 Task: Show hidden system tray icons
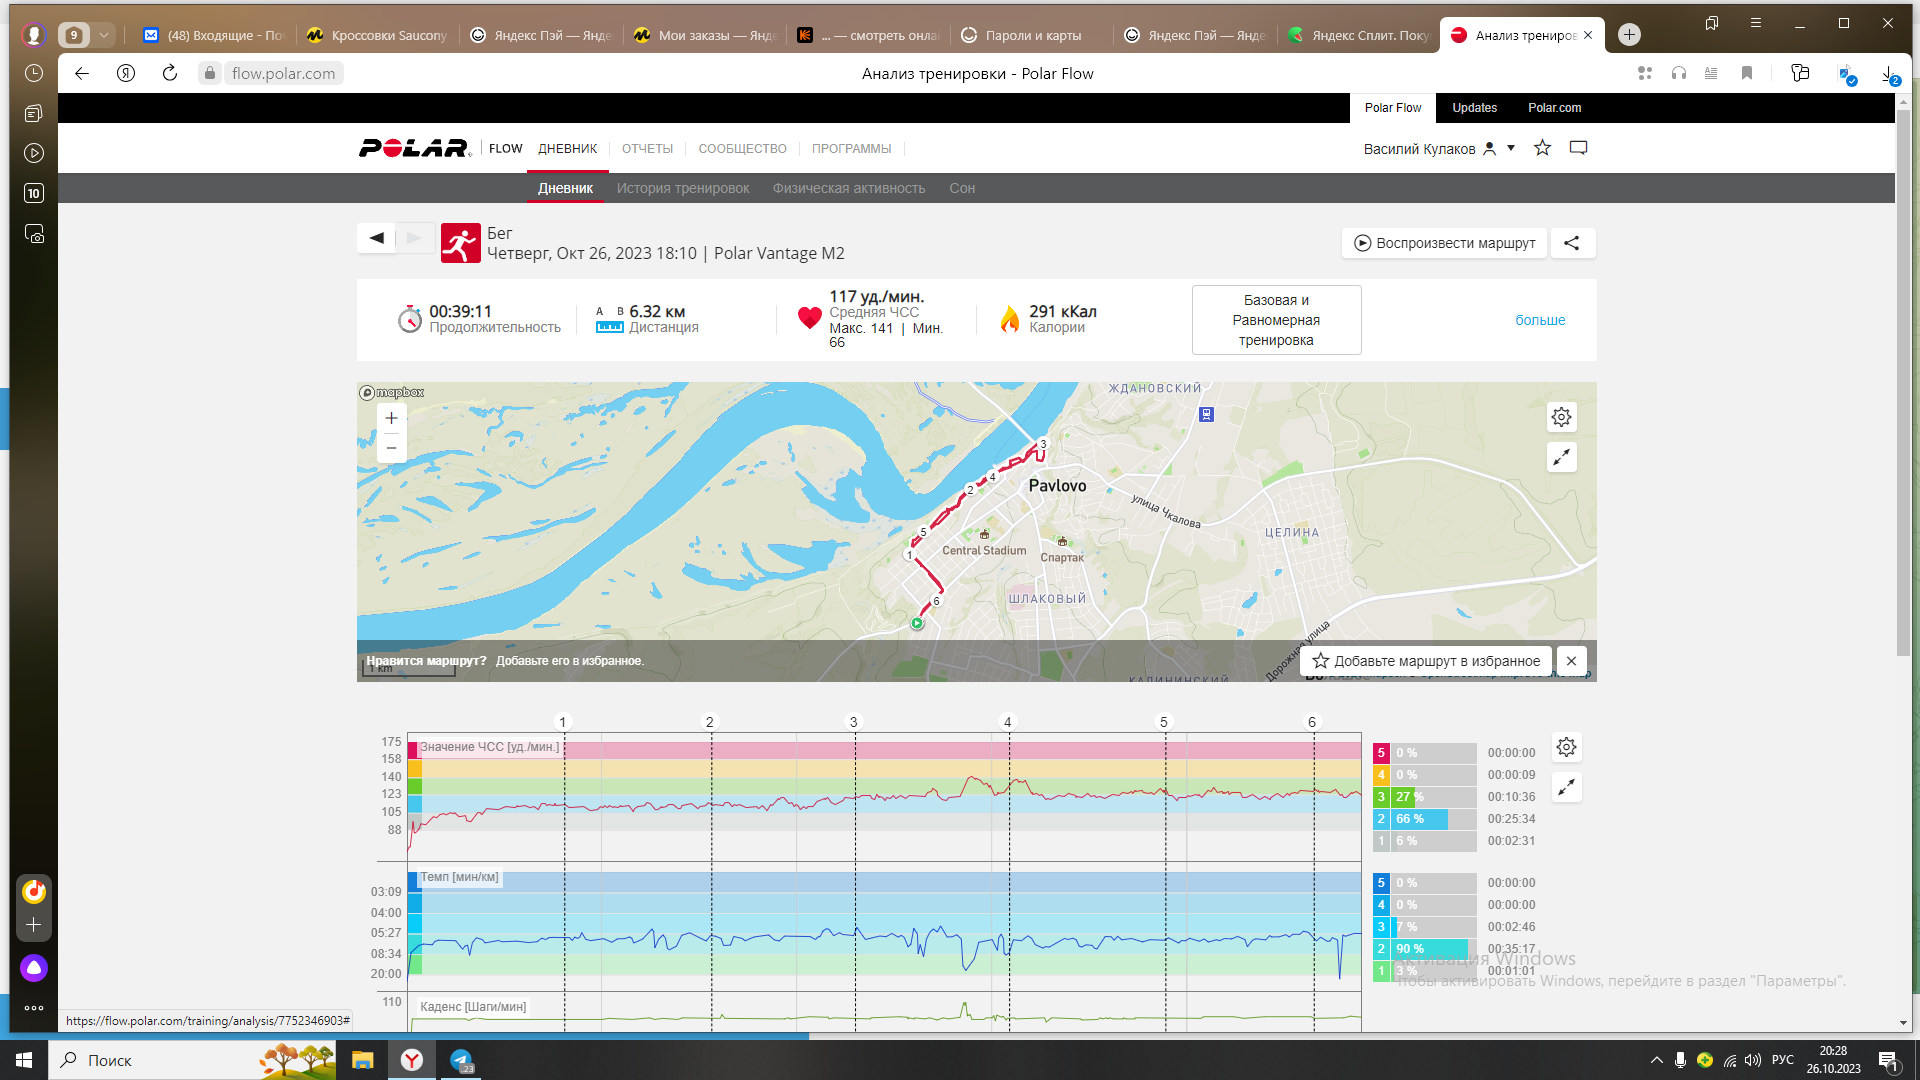[1657, 1060]
